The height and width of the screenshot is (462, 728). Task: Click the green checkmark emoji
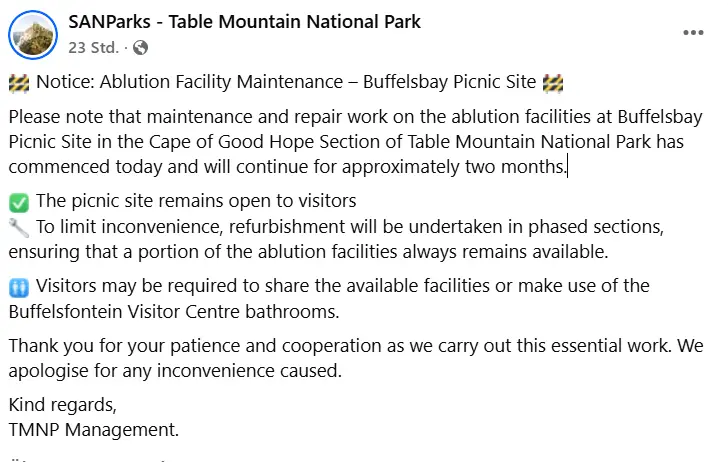[19, 202]
